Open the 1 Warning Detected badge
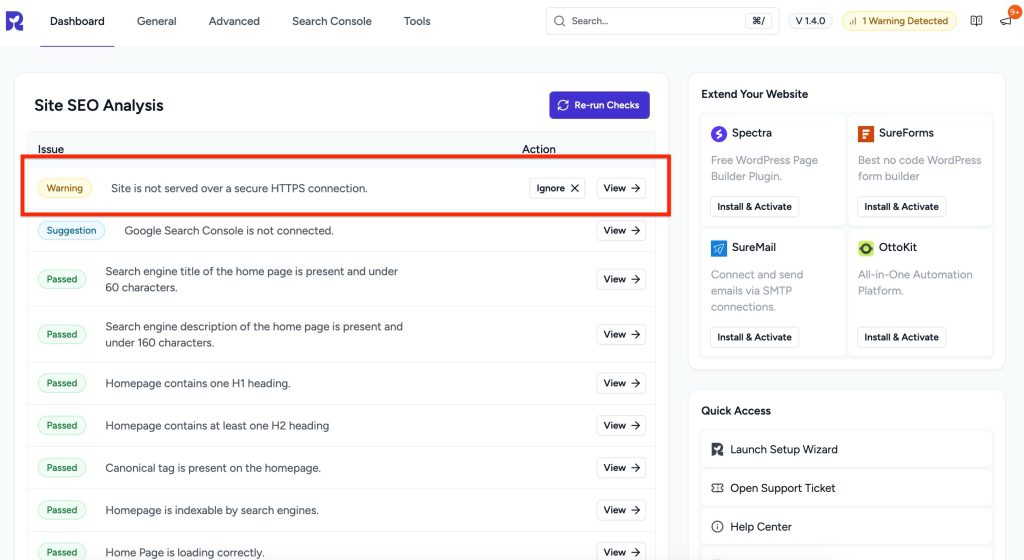 (x=899, y=21)
